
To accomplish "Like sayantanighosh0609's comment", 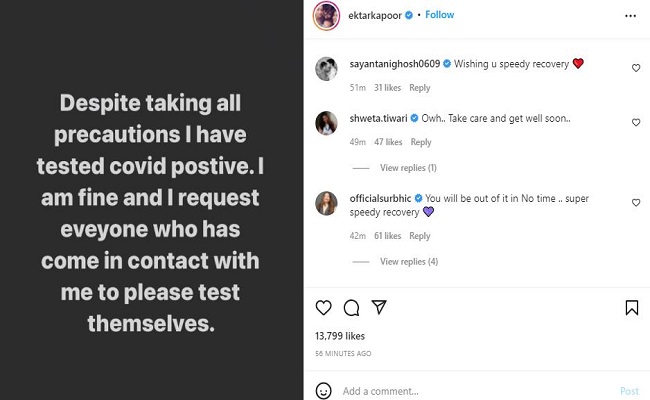I will click(636, 68).
